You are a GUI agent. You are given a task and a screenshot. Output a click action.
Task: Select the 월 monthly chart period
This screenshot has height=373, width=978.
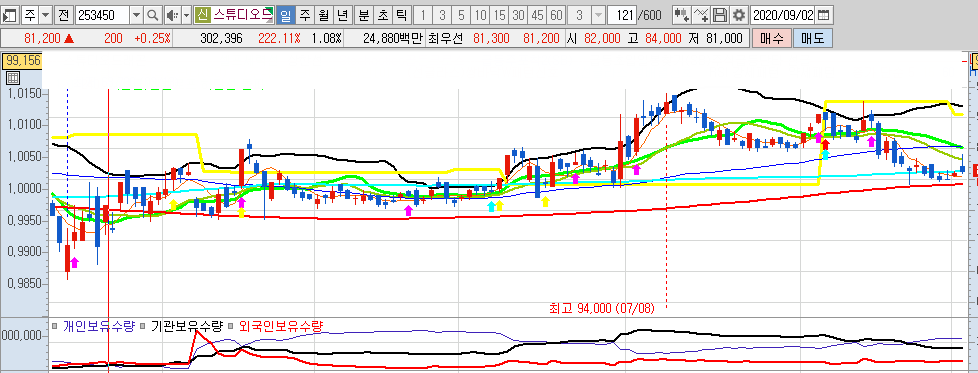323,14
